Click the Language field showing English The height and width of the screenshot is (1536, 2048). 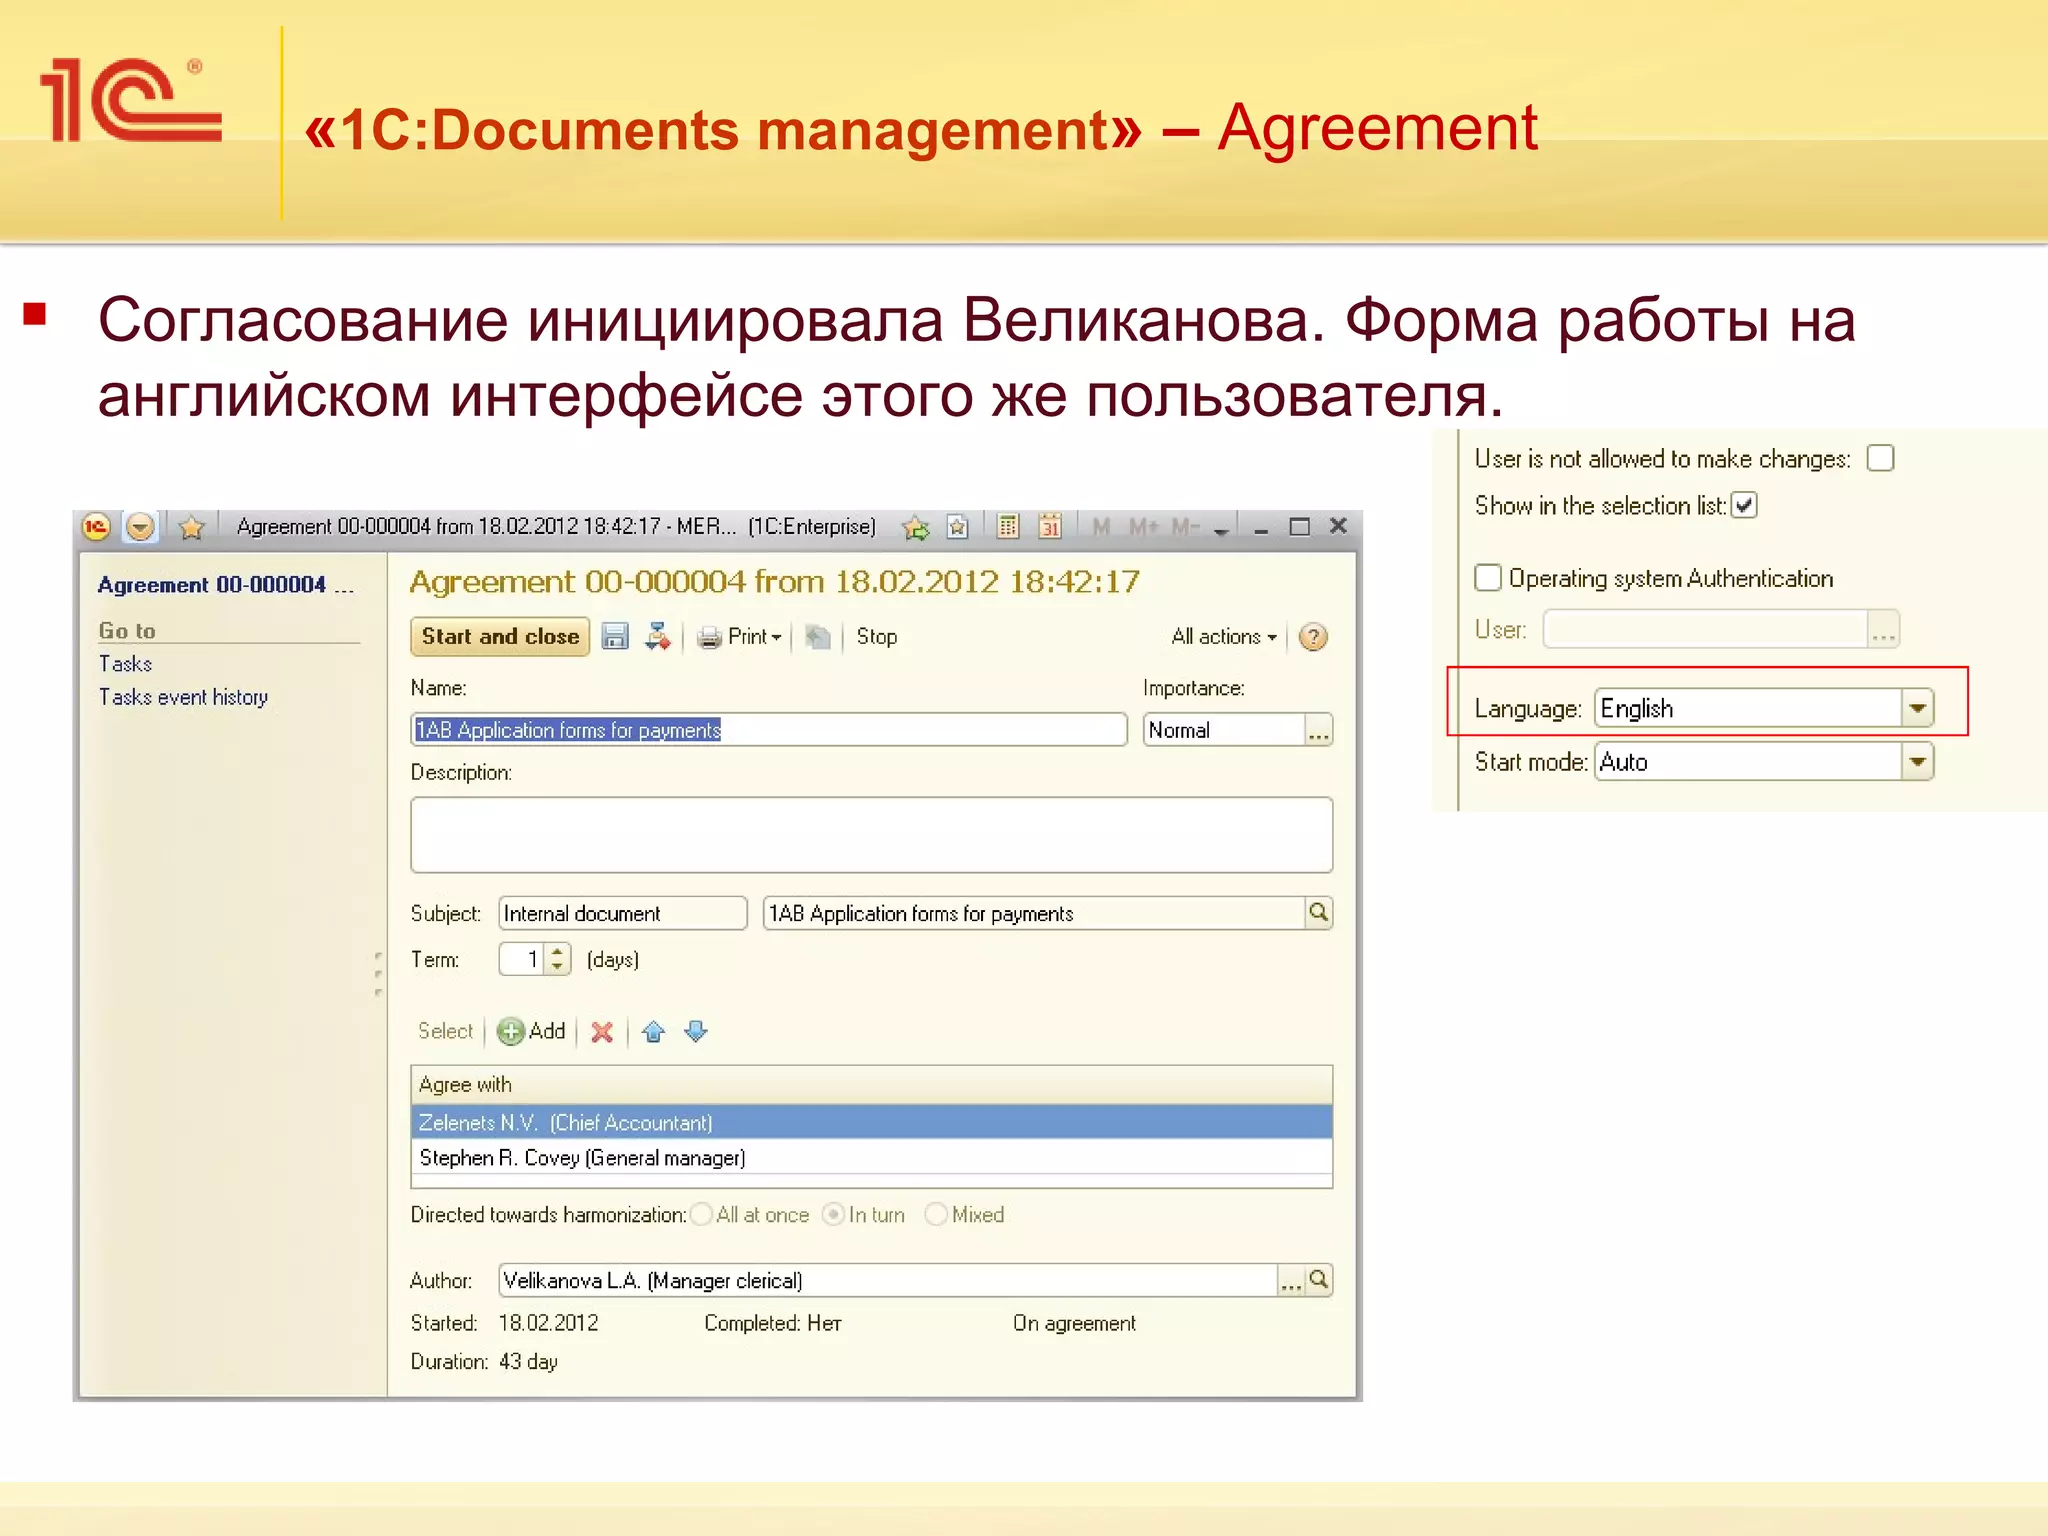tap(1748, 709)
